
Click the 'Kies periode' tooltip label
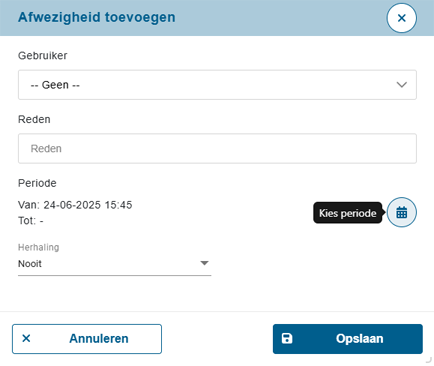(348, 213)
